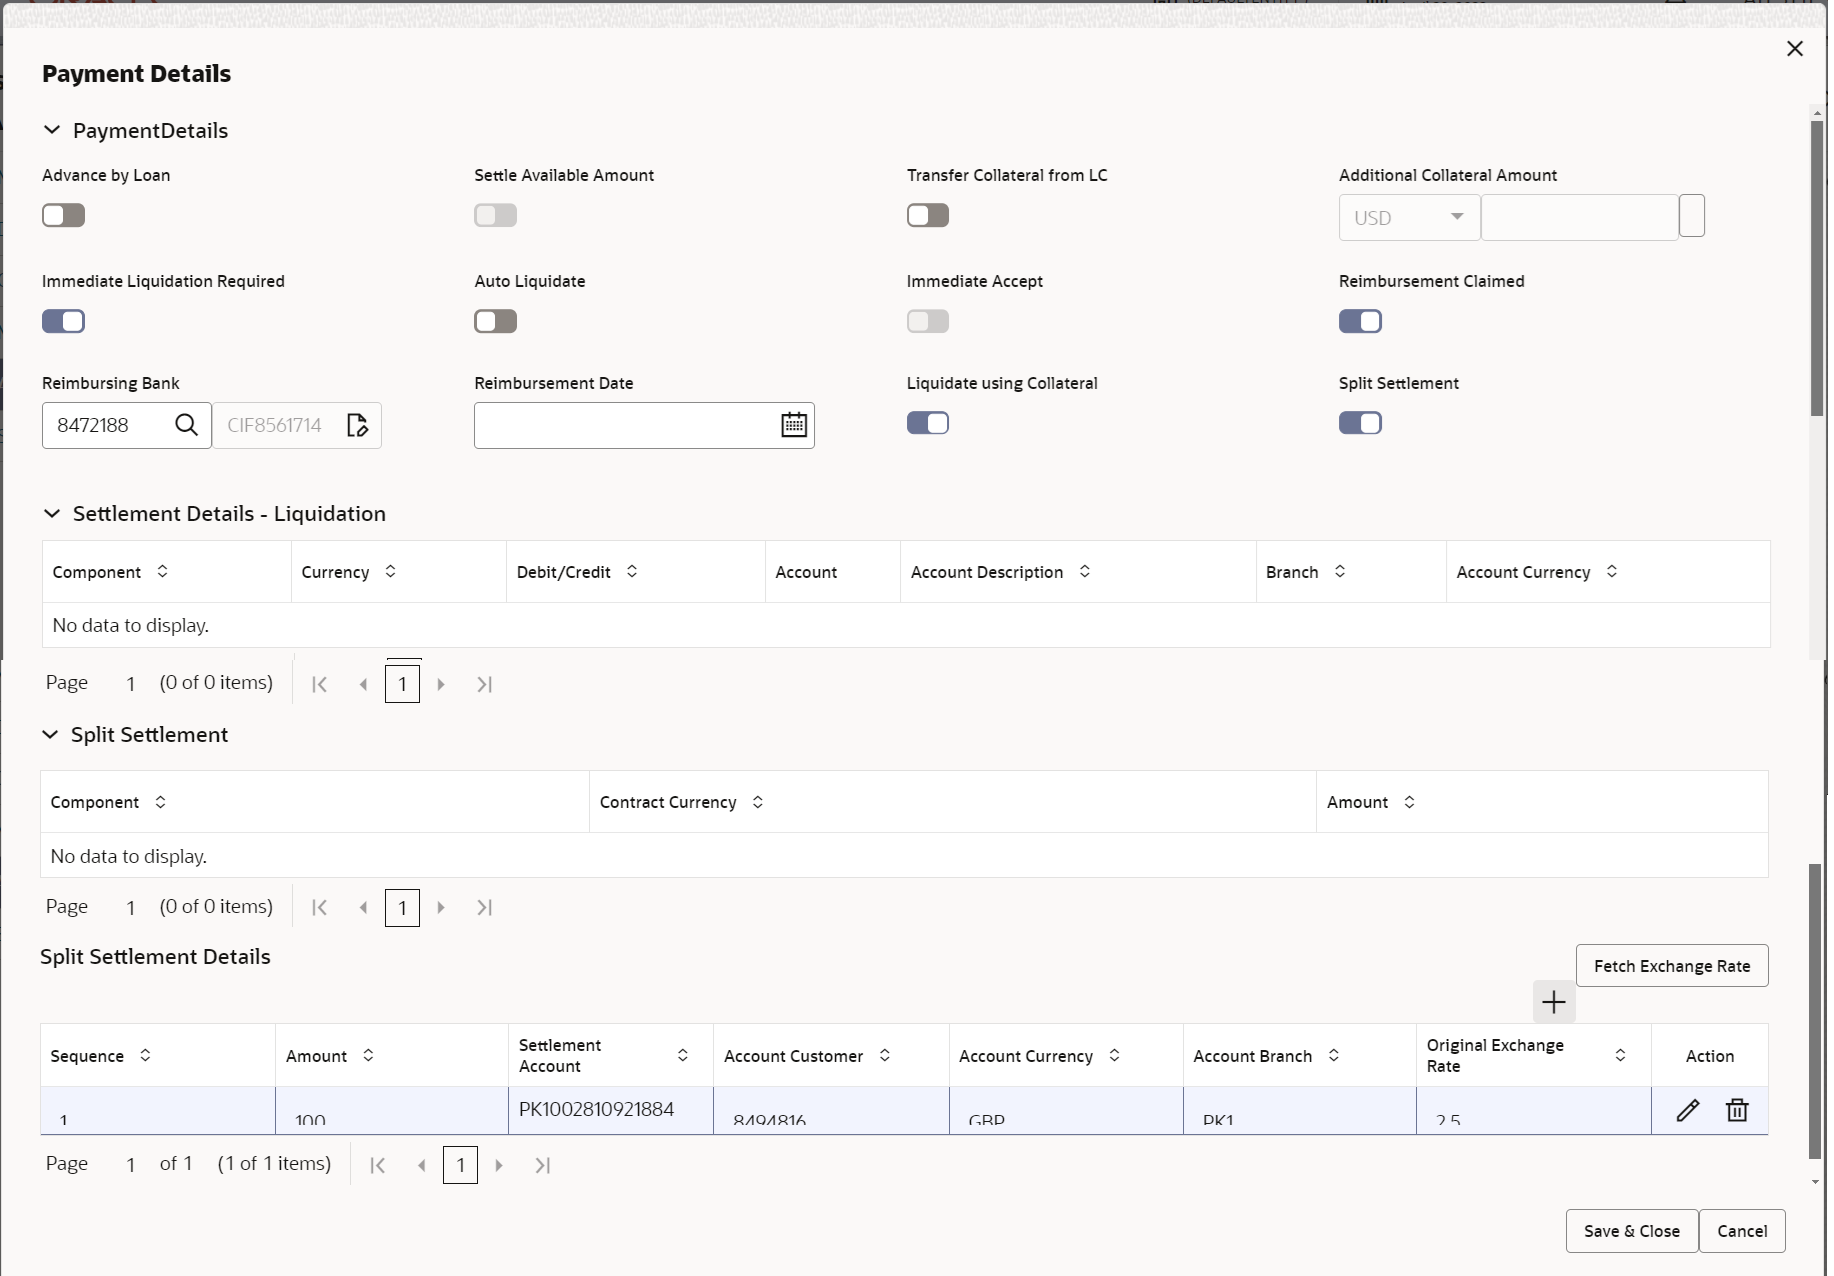The height and width of the screenshot is (1276, 1834).
Task: Edit the first split settlement details row
Action: coord(1688,1110)
